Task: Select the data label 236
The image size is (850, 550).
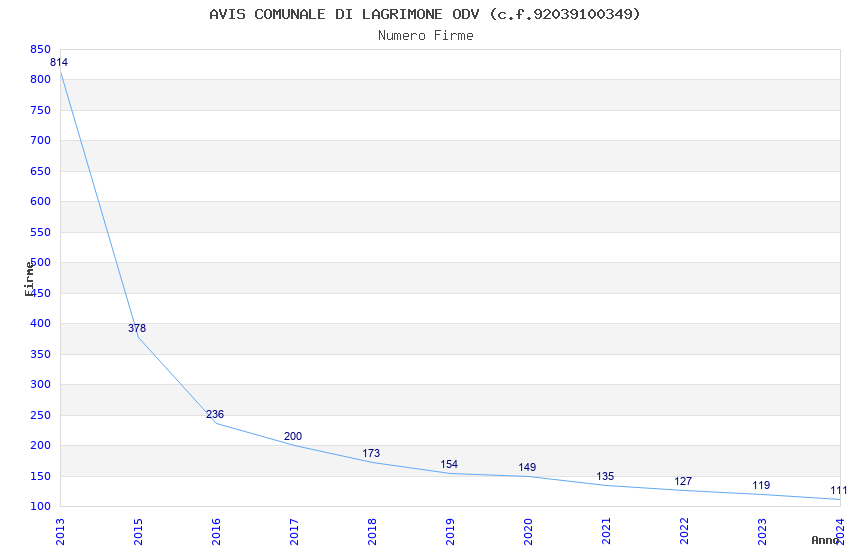Action: [215, 414]
